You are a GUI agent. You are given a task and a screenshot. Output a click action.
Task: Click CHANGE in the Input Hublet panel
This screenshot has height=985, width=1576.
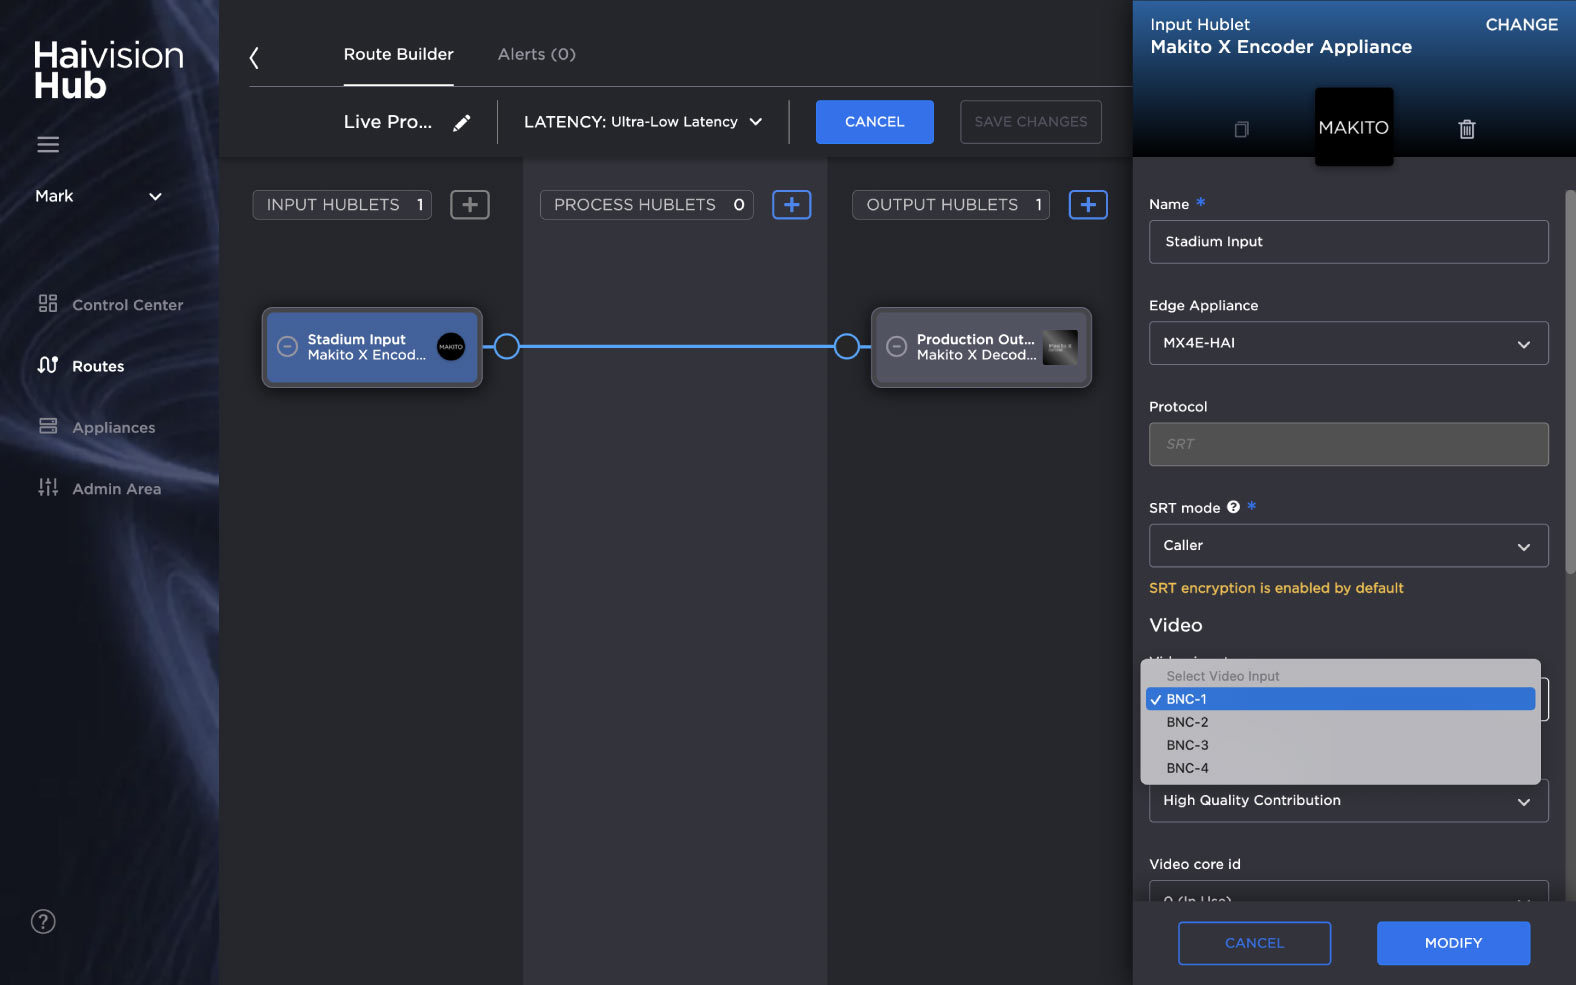[1521, 24]
